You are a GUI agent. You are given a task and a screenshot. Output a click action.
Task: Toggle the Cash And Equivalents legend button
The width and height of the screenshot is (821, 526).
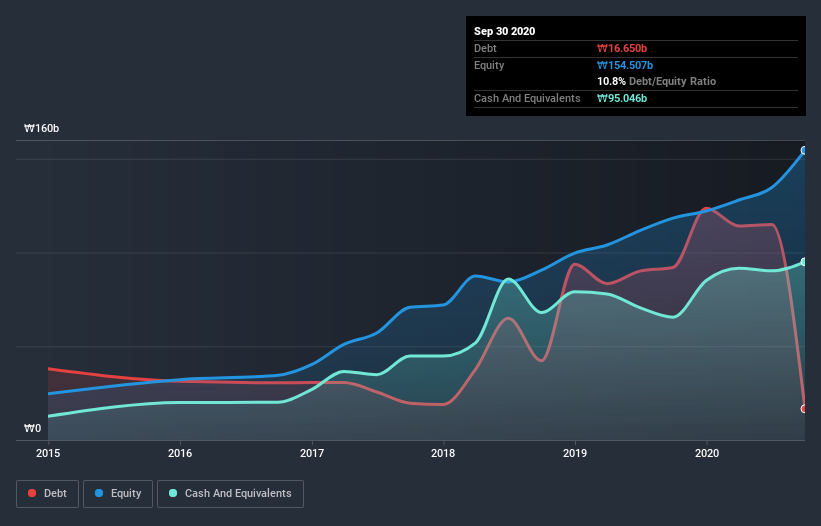(x=230, y=494)
